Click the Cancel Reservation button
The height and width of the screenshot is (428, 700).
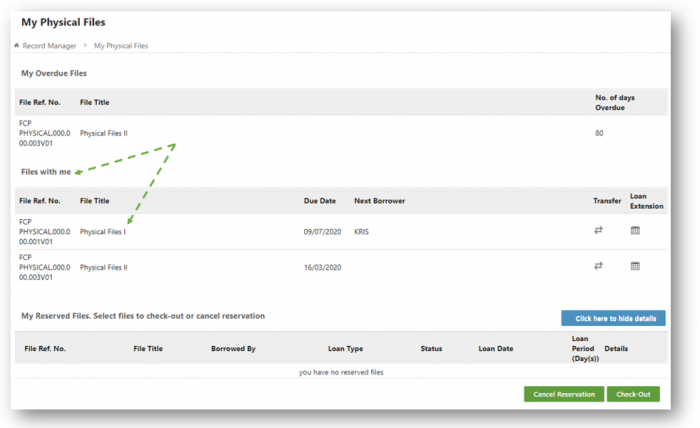point(564,394)
